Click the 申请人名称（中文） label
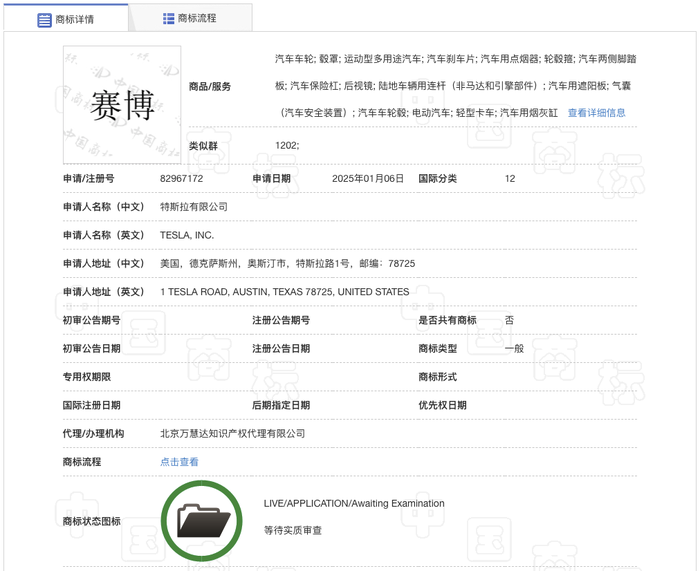Viewport: 700px width, 571px height. 104,207
